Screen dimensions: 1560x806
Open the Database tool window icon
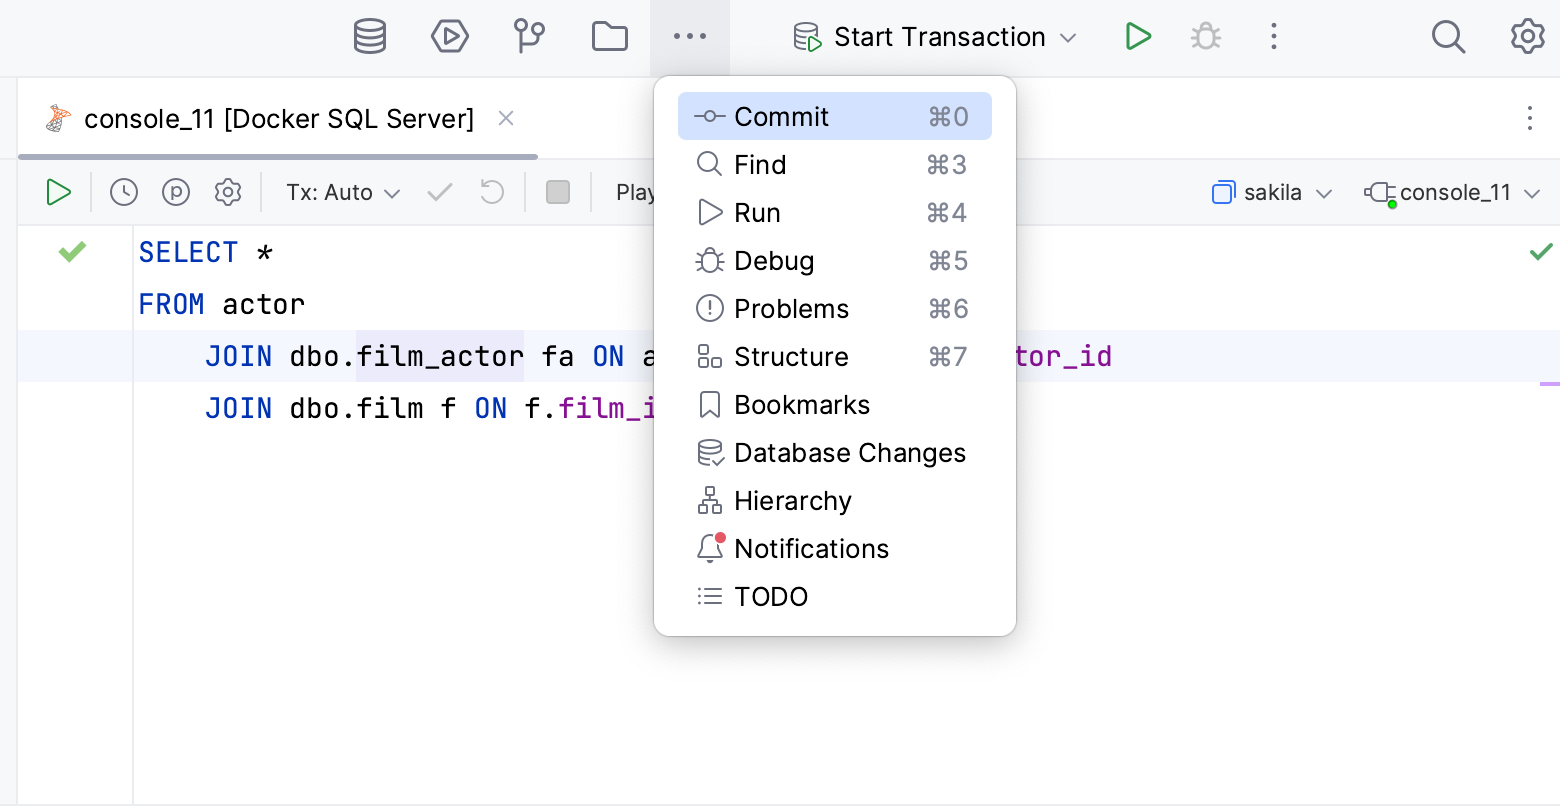(x=370, y=37)
